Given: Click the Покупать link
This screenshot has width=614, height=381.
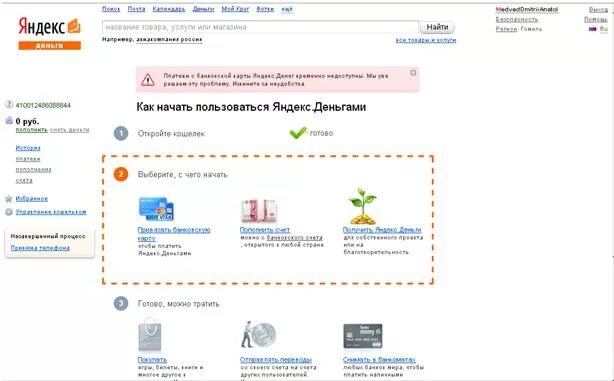Looking at the screenshot, I should [152, 359].
